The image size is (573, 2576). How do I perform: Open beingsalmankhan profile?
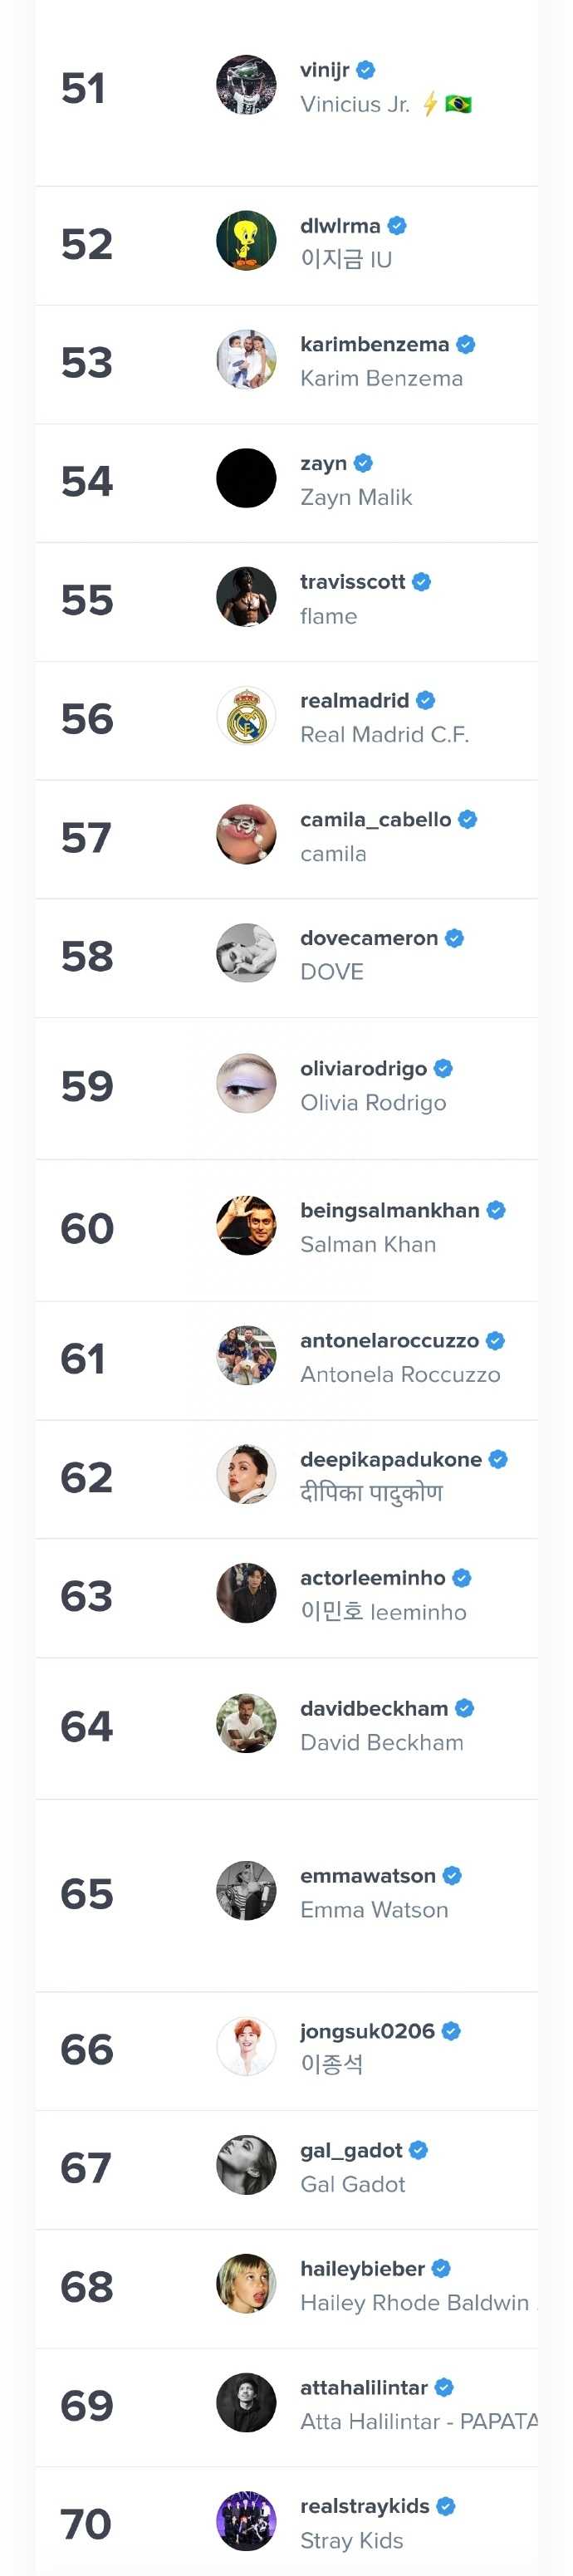389,1211
